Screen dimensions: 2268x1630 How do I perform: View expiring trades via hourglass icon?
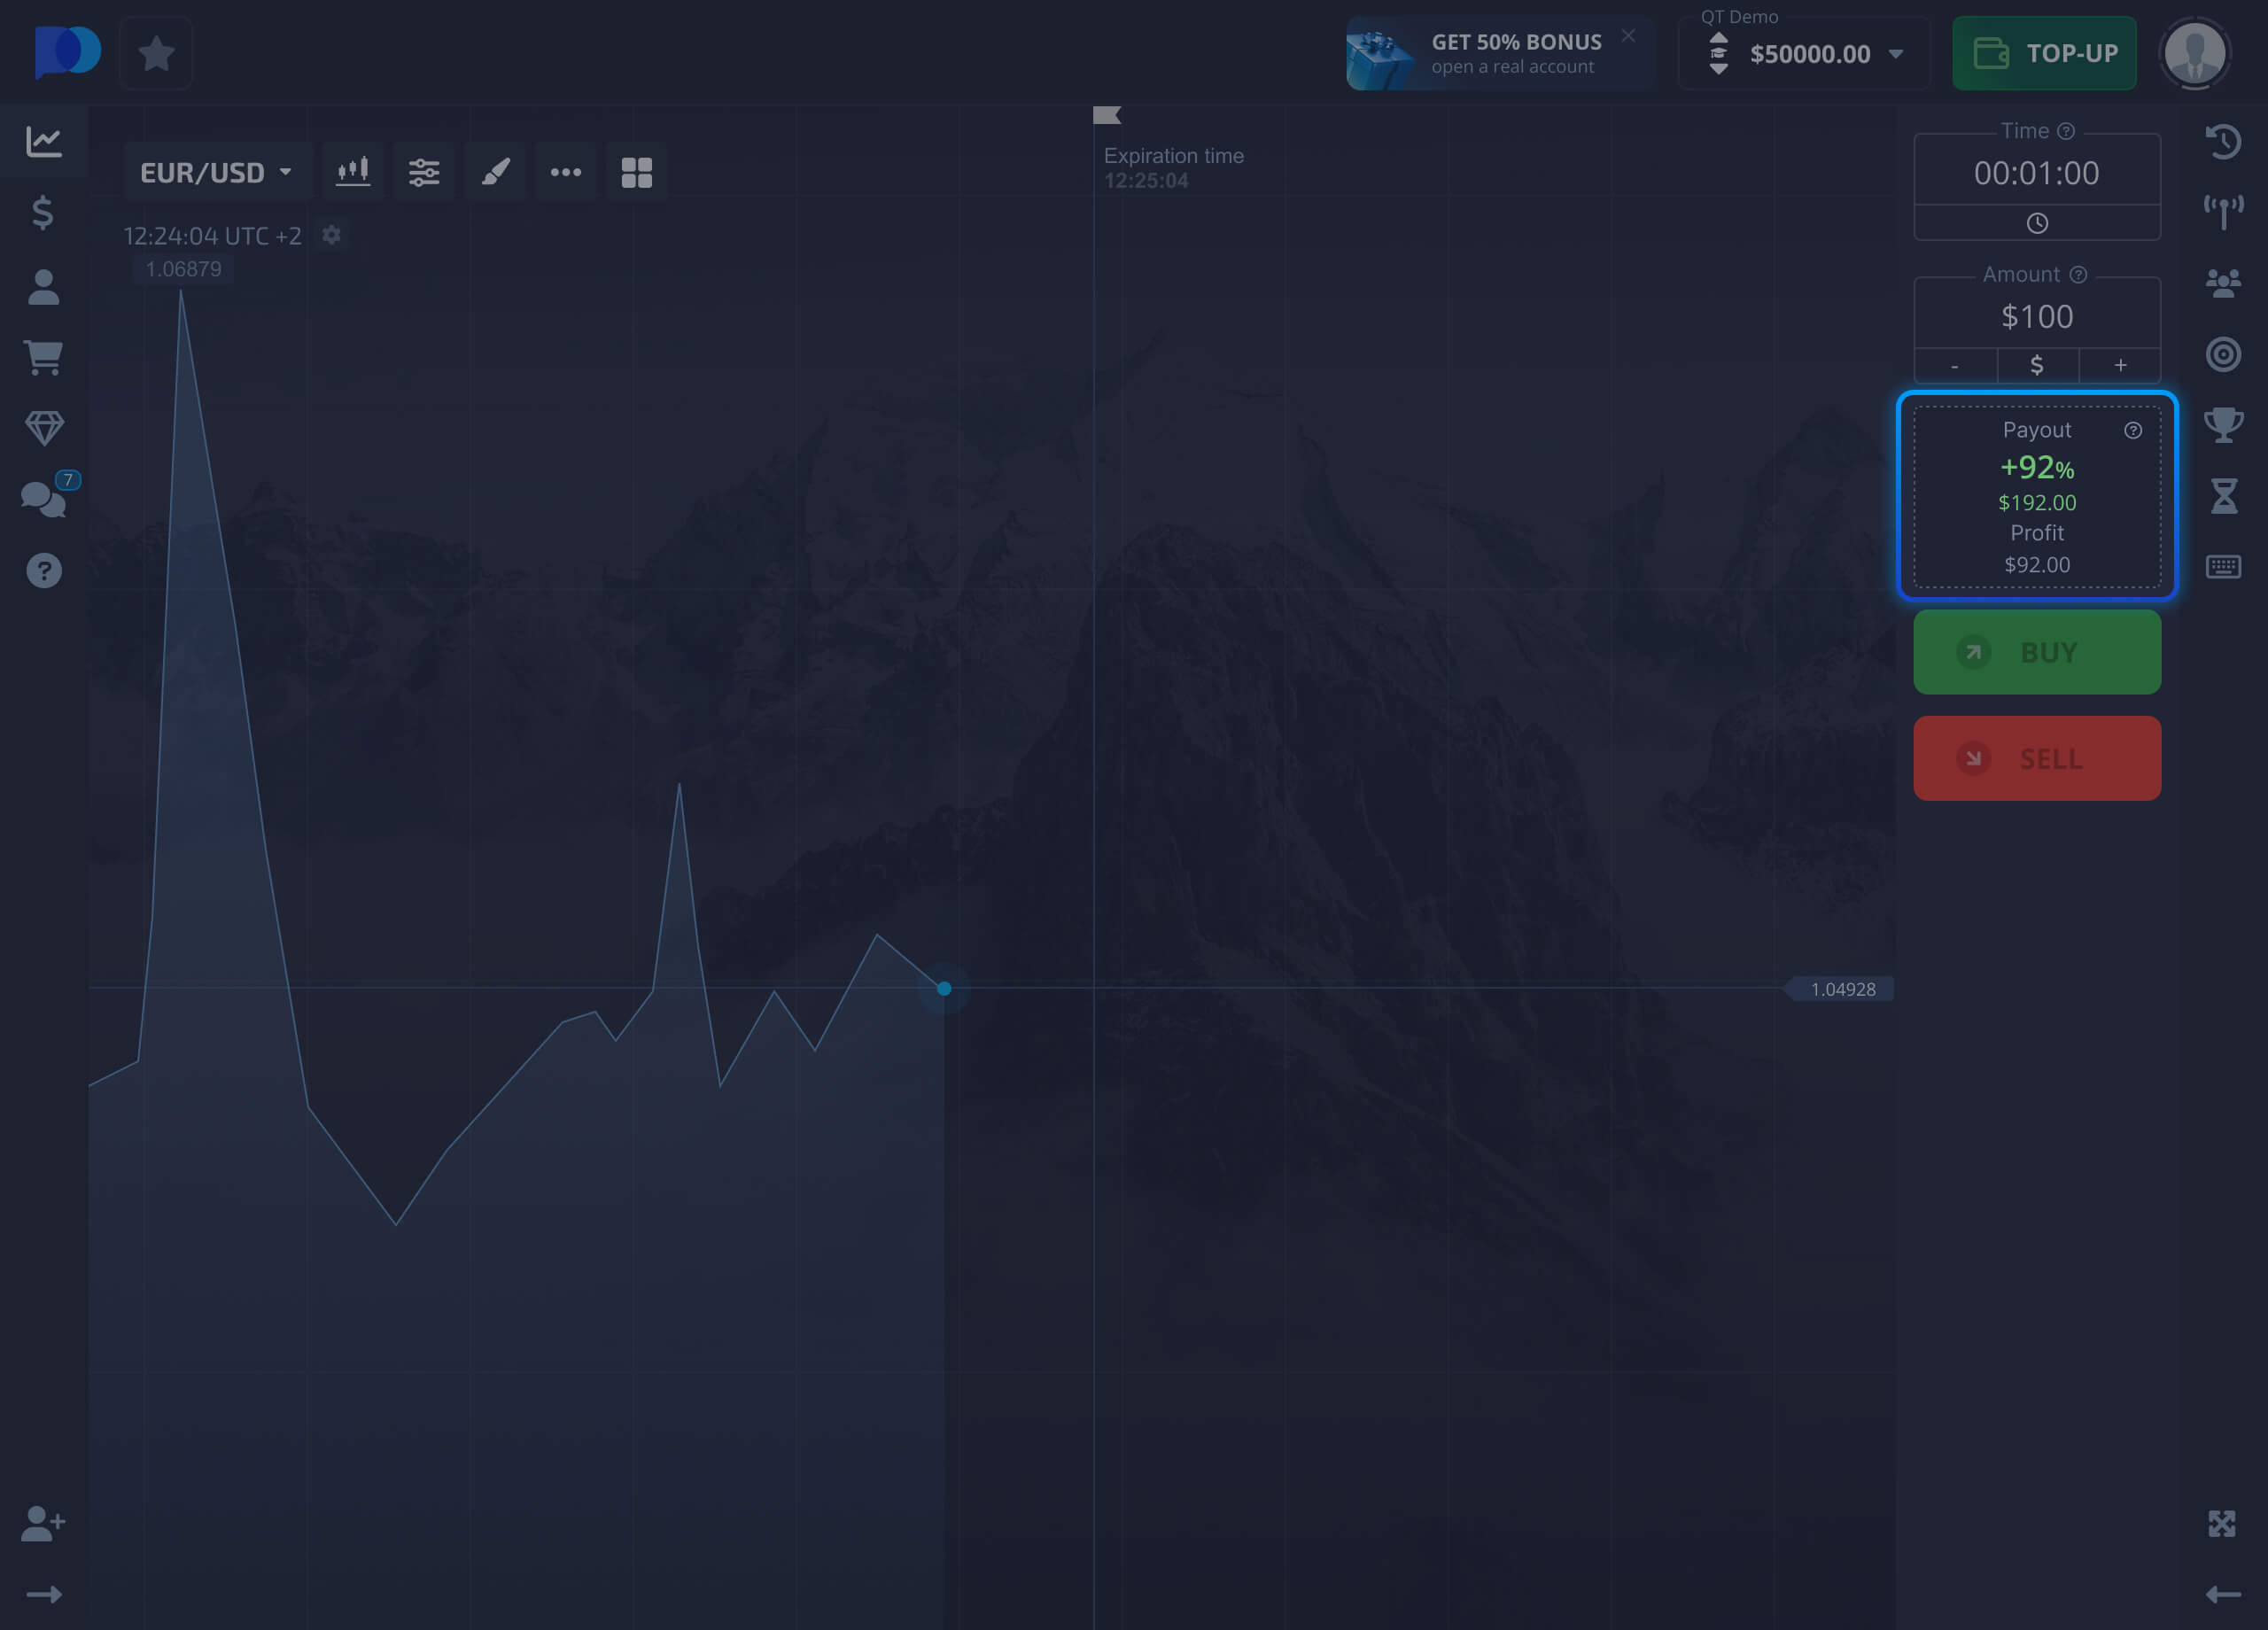pyautogui.click(x=2224, y=494)
